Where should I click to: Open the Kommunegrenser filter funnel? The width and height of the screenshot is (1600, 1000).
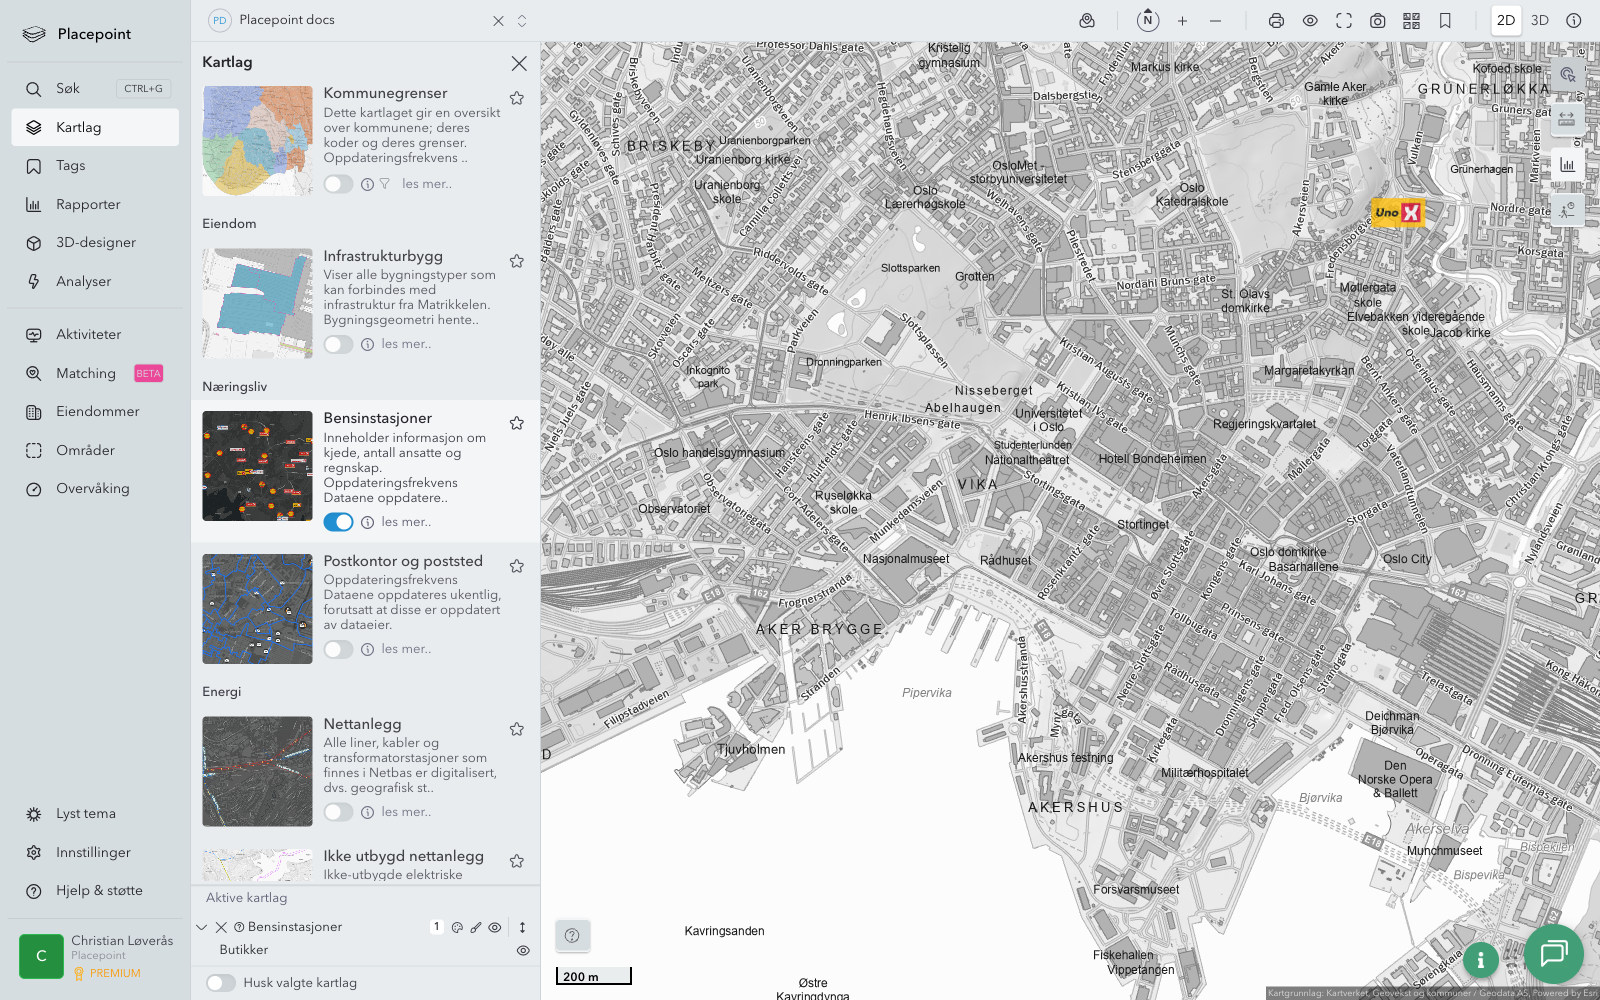pyautogui.click(x=385, y=184)
